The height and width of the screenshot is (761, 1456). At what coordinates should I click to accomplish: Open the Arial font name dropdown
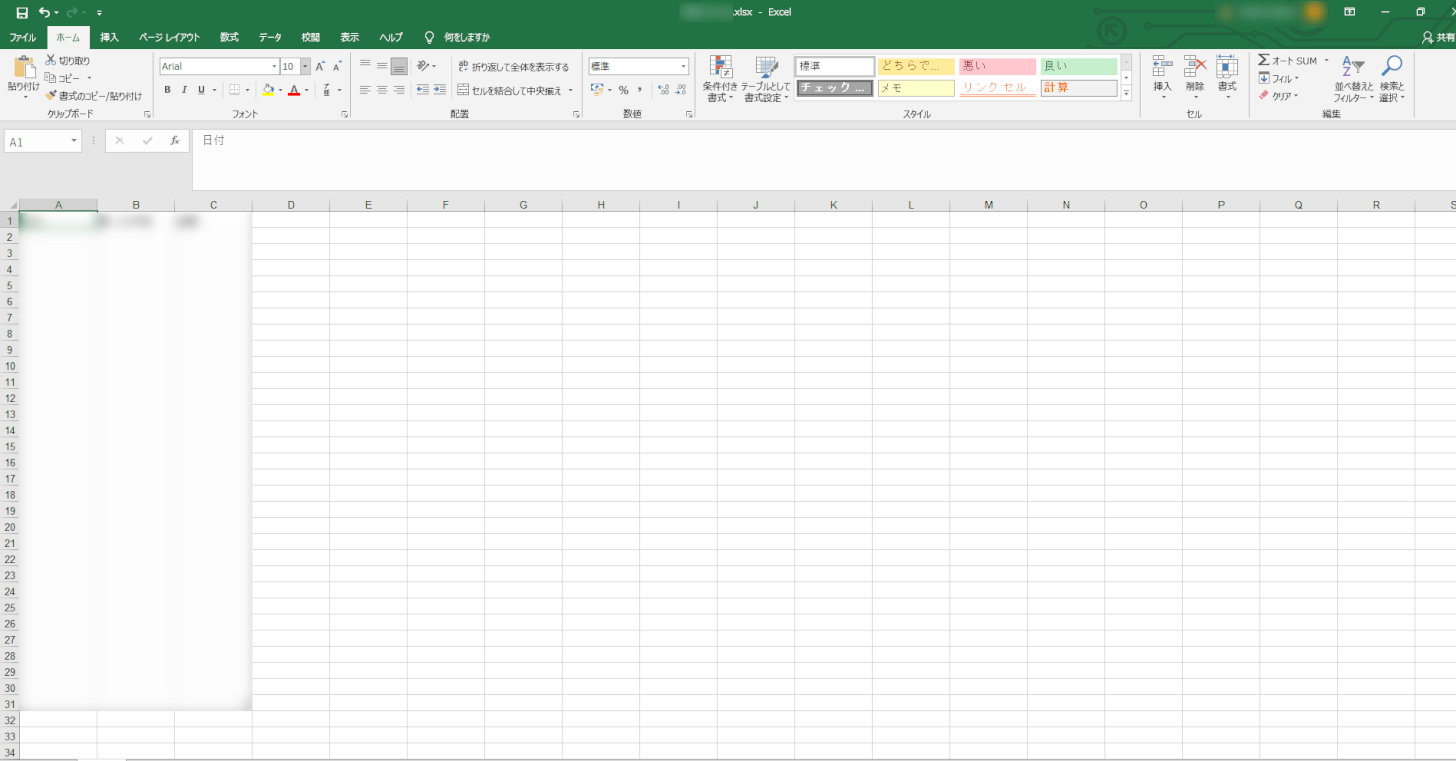(x=274, y=67)
